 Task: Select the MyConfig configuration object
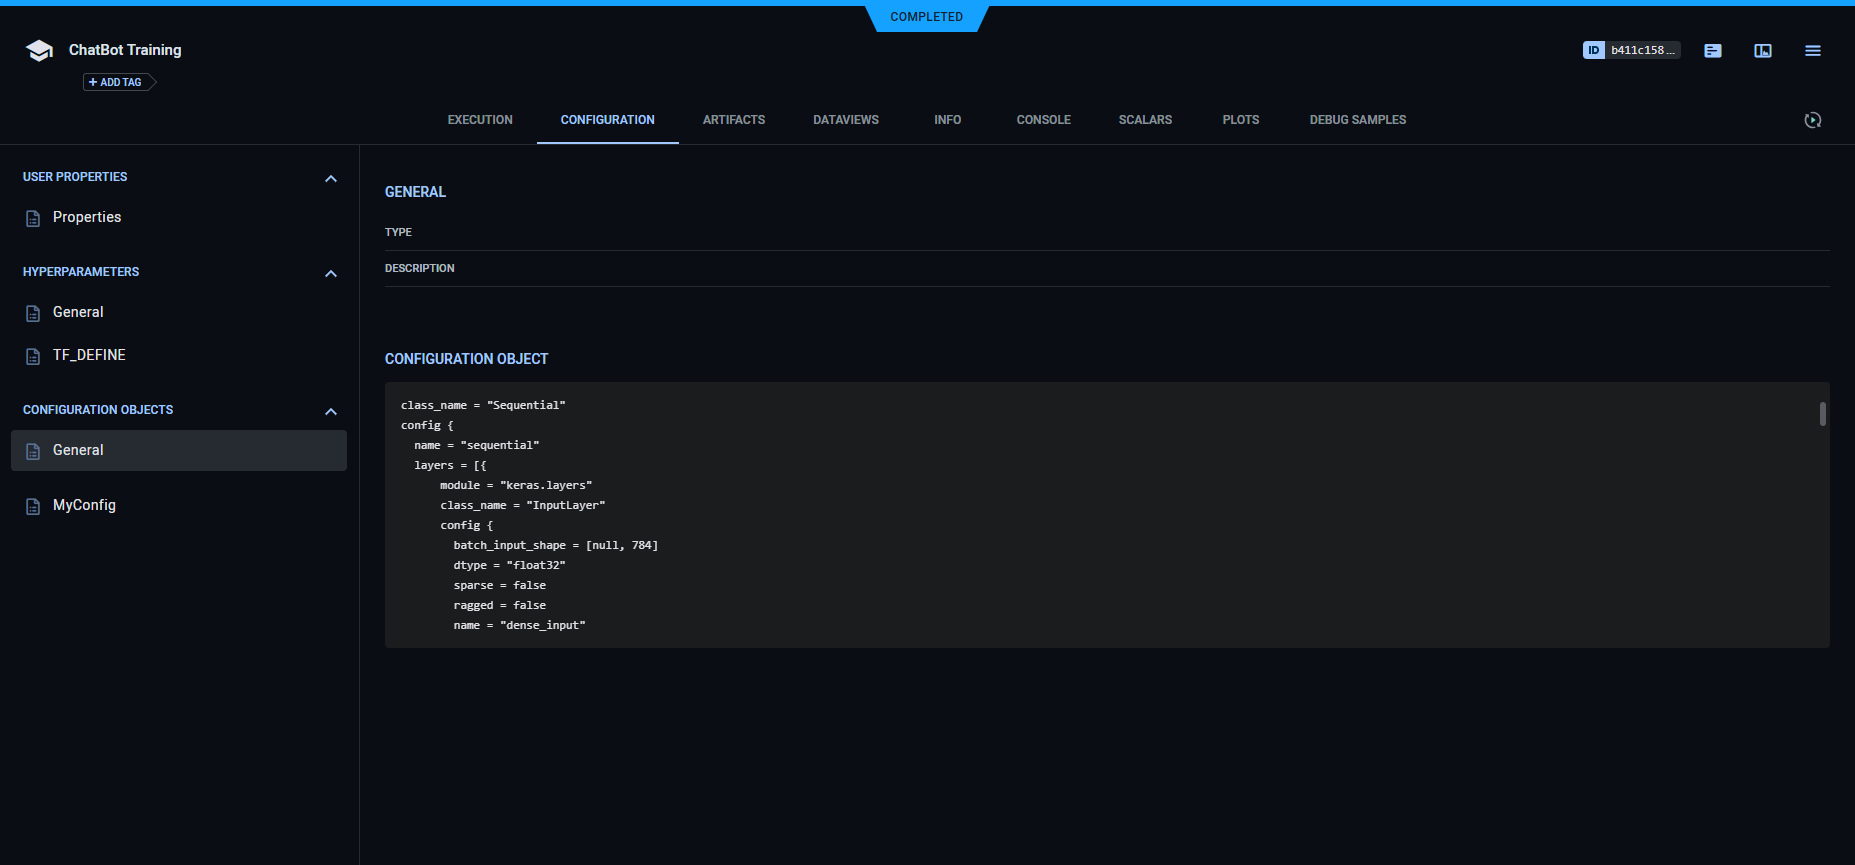pyautogui.click(x=84, y=505)
